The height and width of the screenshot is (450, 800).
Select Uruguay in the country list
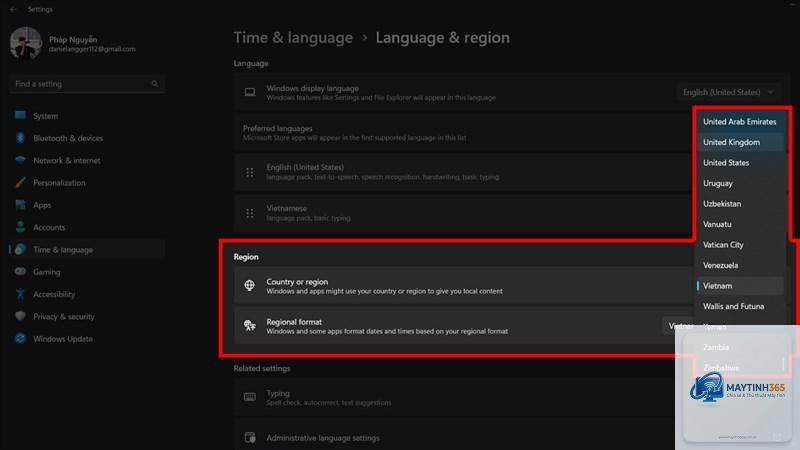point(740,183)
